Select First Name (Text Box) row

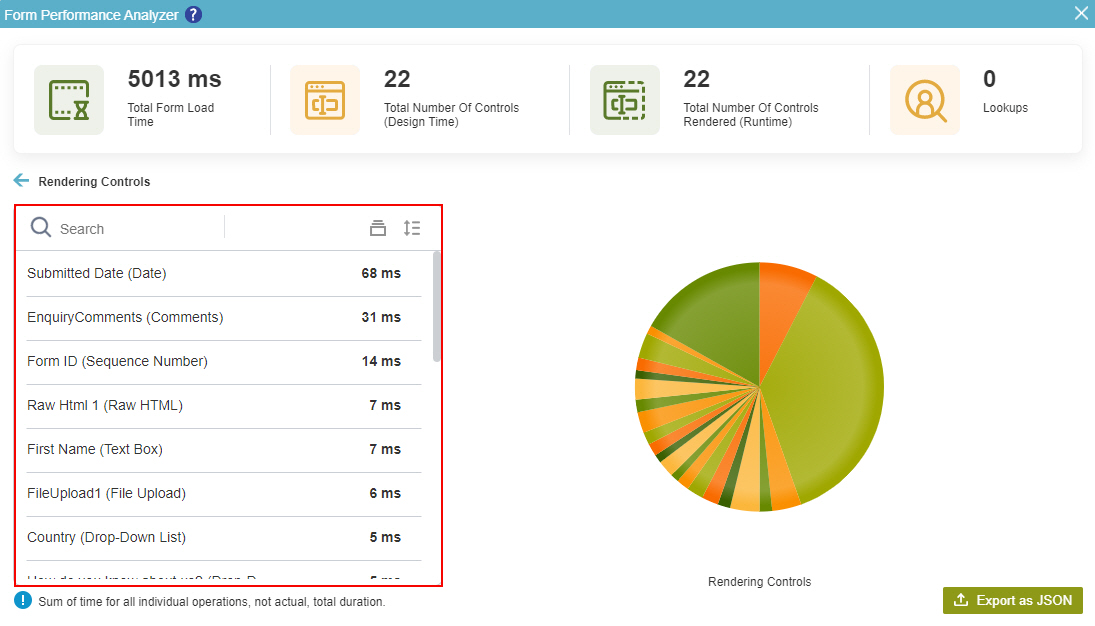pos(223,450)
